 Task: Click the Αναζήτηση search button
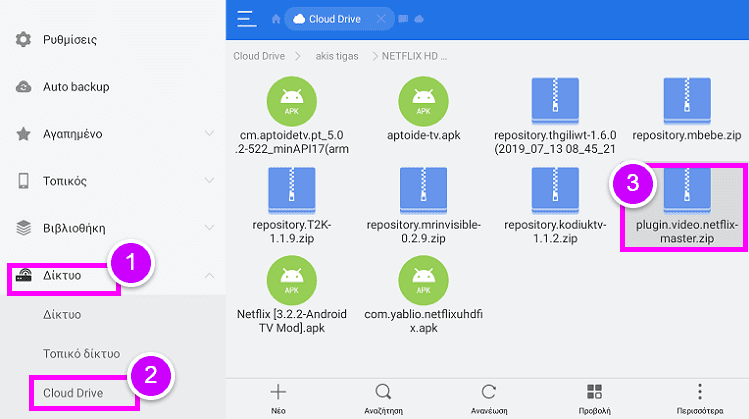(x=383, y=398)
